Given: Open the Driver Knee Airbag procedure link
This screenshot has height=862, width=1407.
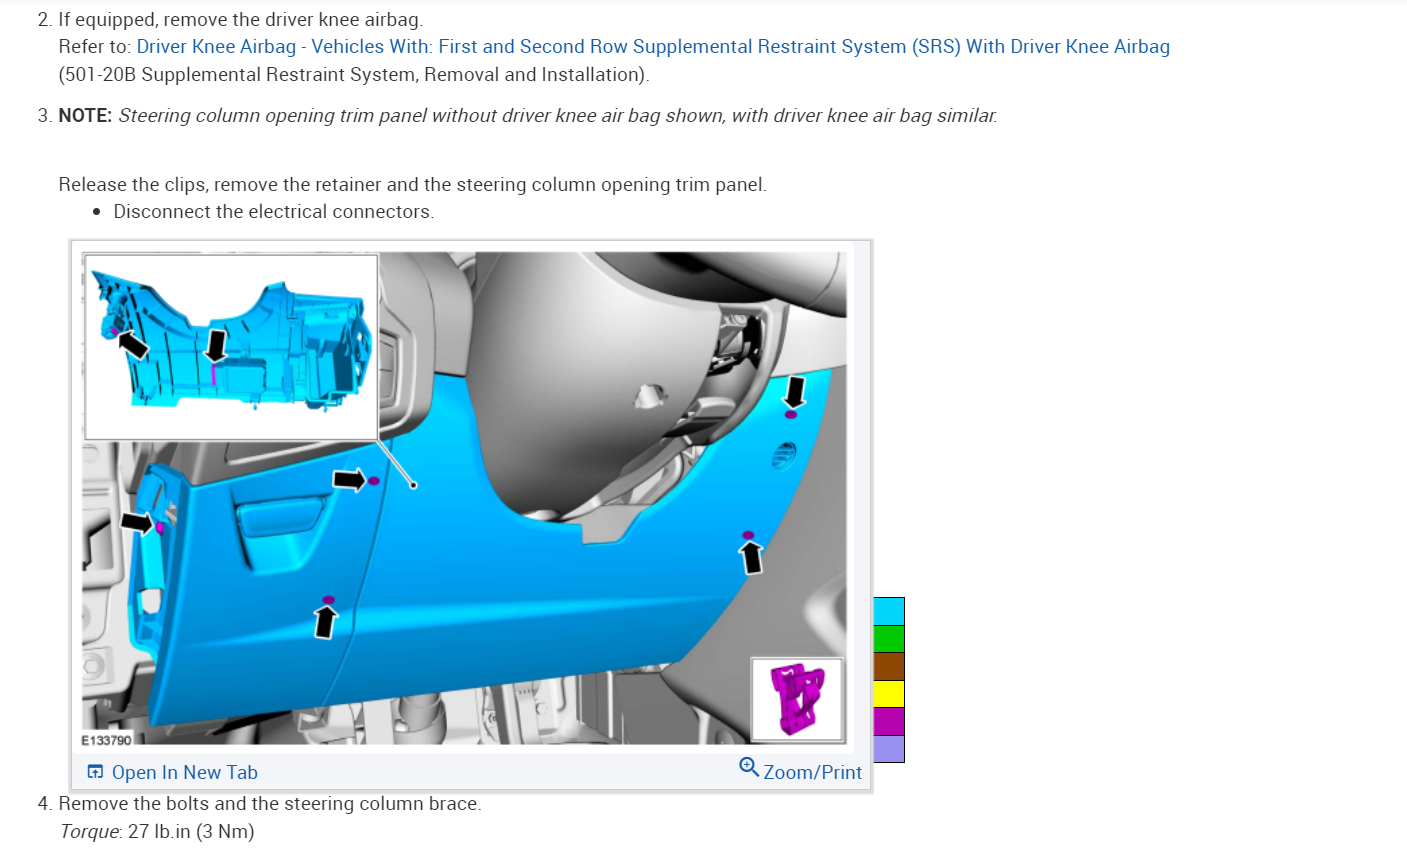Looking at the screenshot, I should [652, 46].
